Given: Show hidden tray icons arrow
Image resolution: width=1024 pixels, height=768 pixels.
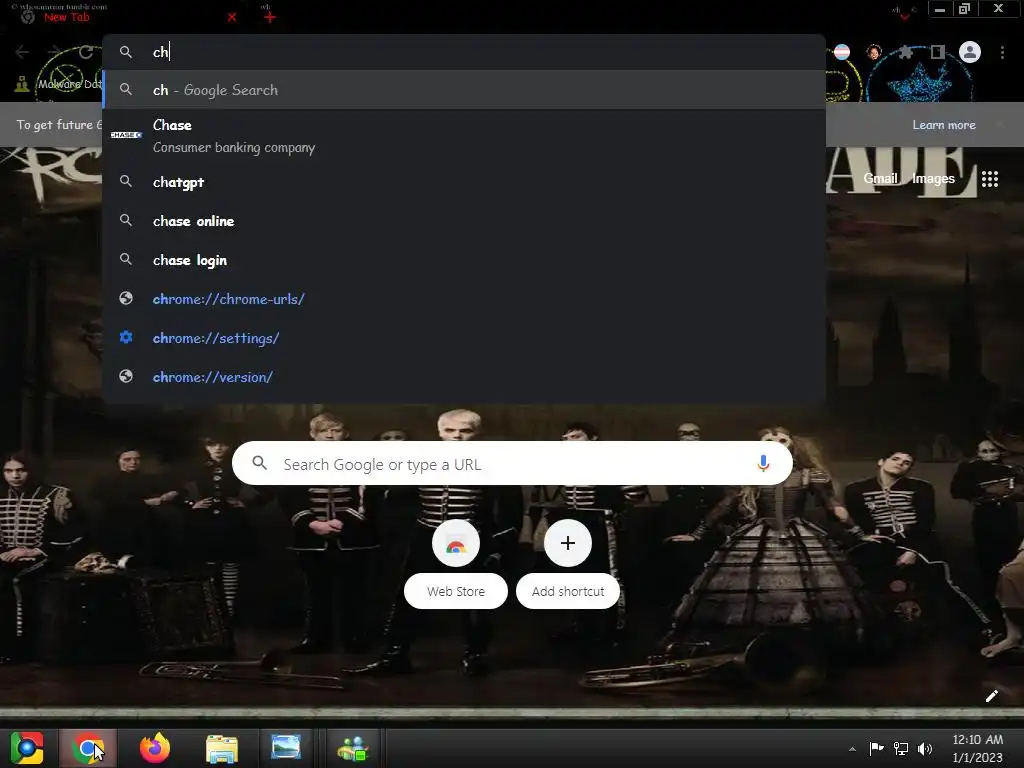Looking at the screenshot, I should coord(852,749).
